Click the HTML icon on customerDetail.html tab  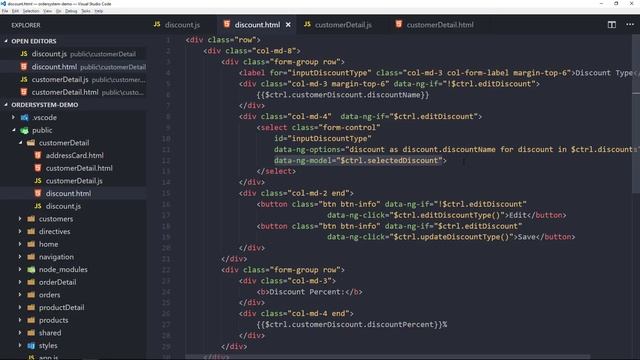(399, 24)
